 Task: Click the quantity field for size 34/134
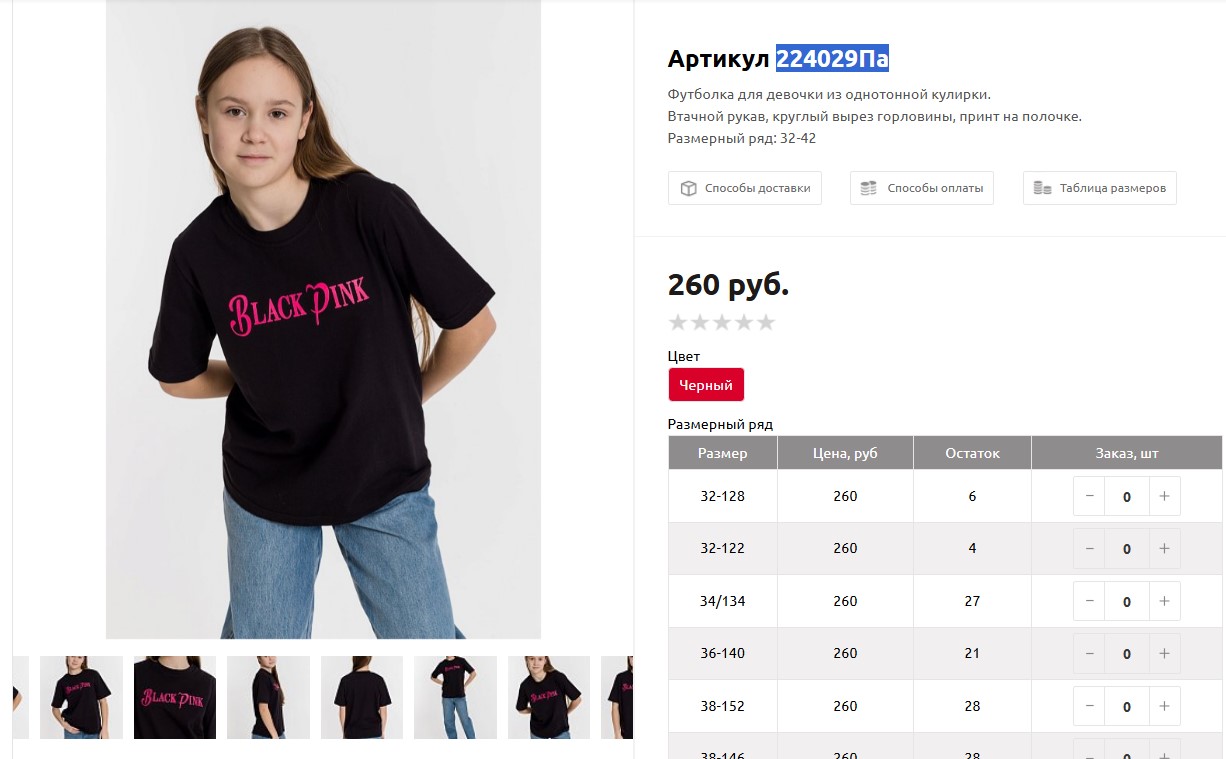point(1127,601)
